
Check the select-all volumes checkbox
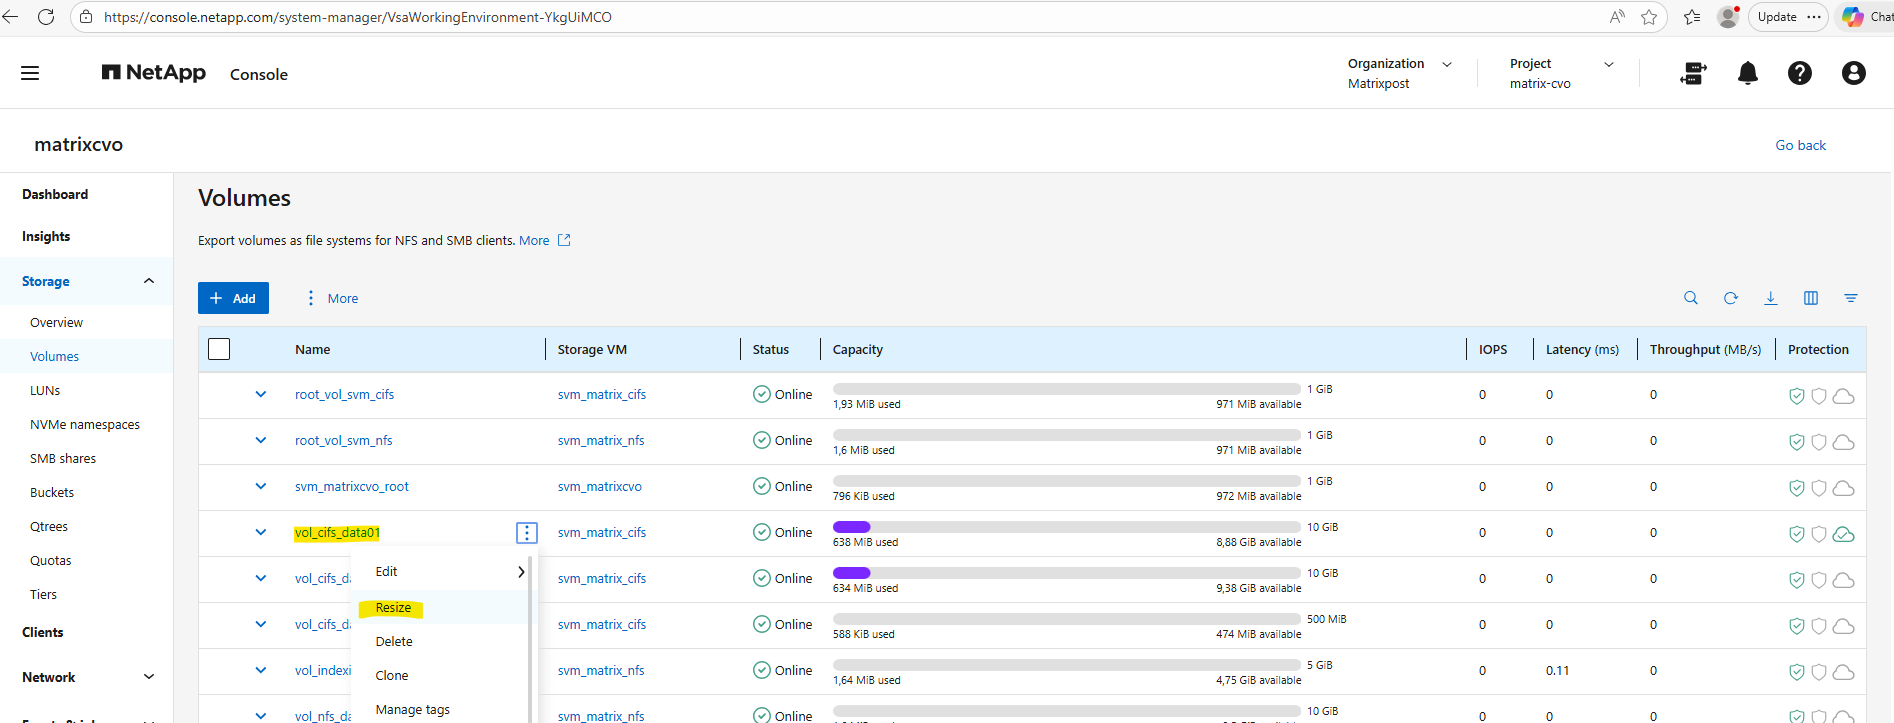219,349
